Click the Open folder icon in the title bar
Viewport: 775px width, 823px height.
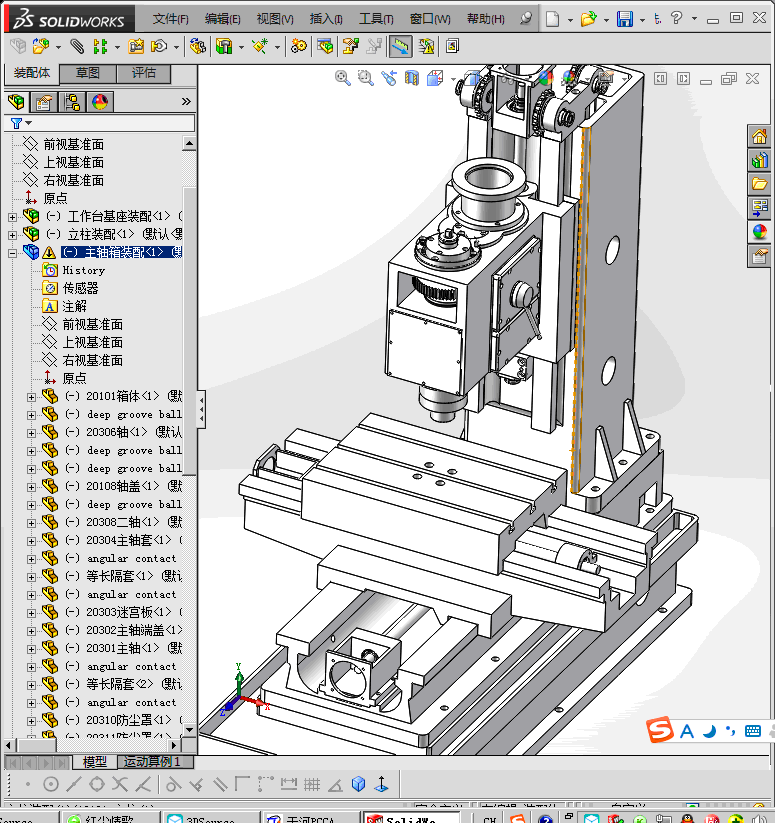coord(588,19)
